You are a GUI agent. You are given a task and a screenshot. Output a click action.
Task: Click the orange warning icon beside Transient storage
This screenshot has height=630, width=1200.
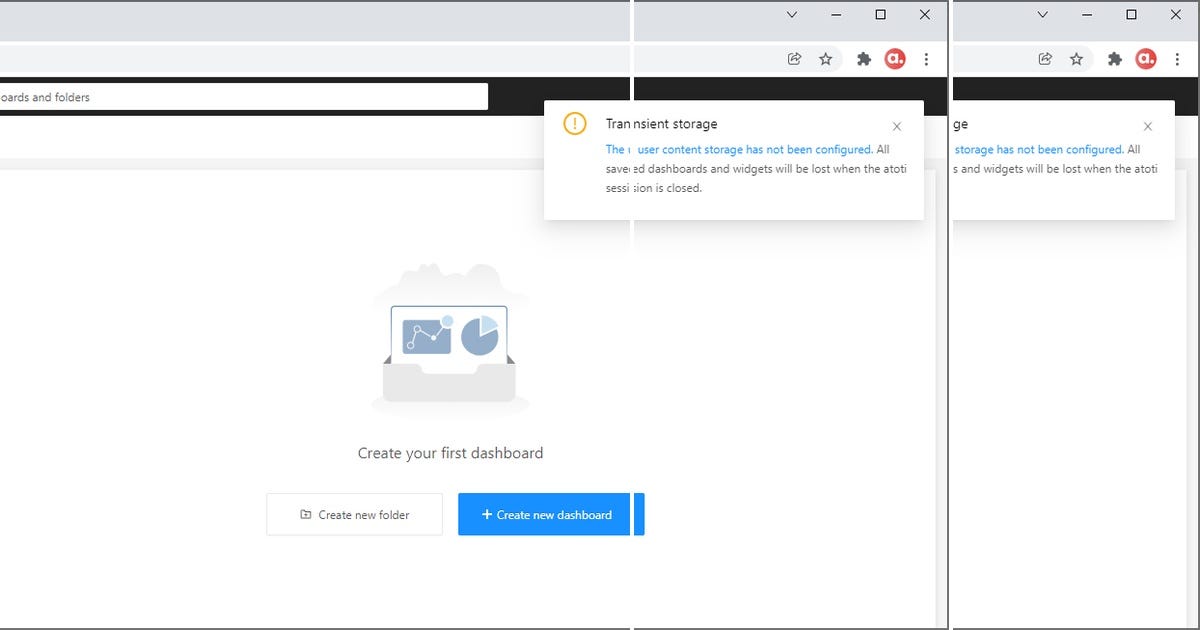575,124
